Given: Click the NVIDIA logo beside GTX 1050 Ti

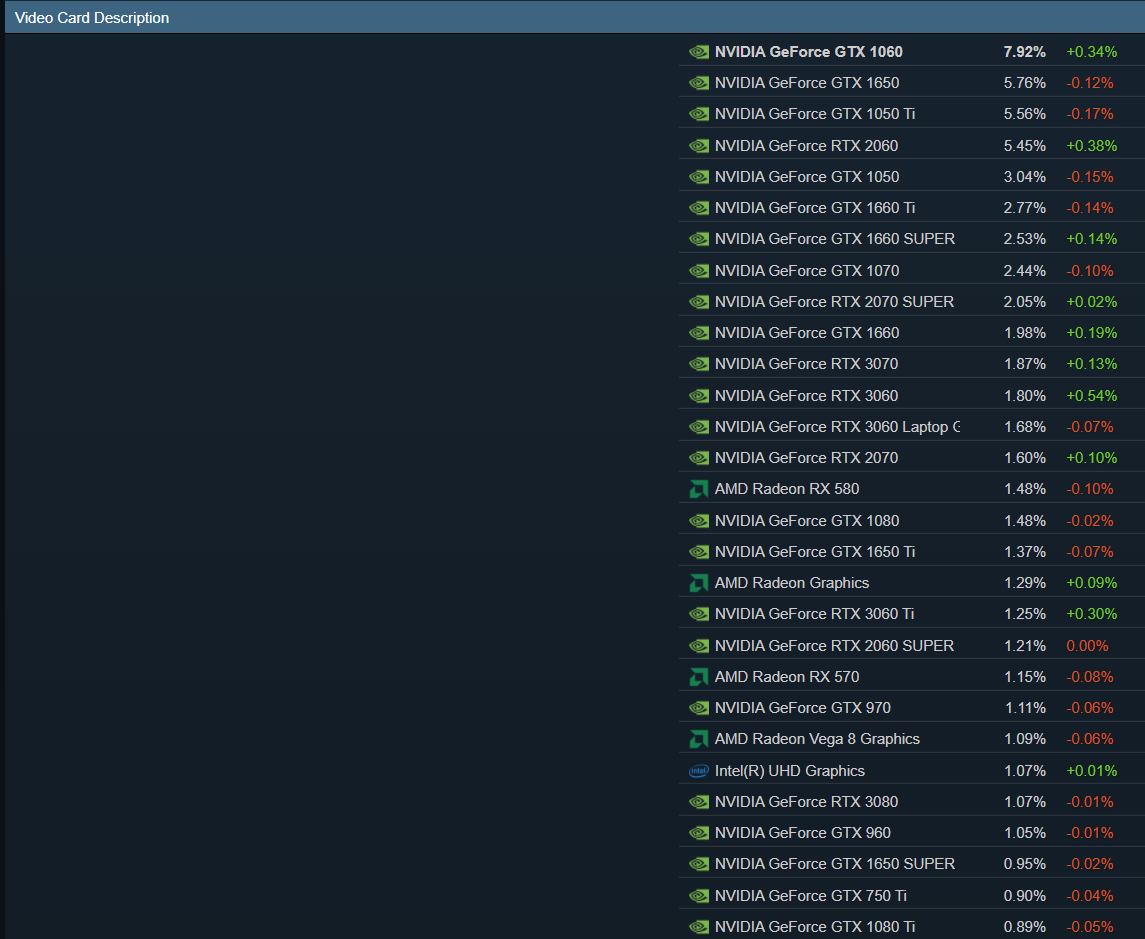Looking at the screenshot, I should point(699,114).
